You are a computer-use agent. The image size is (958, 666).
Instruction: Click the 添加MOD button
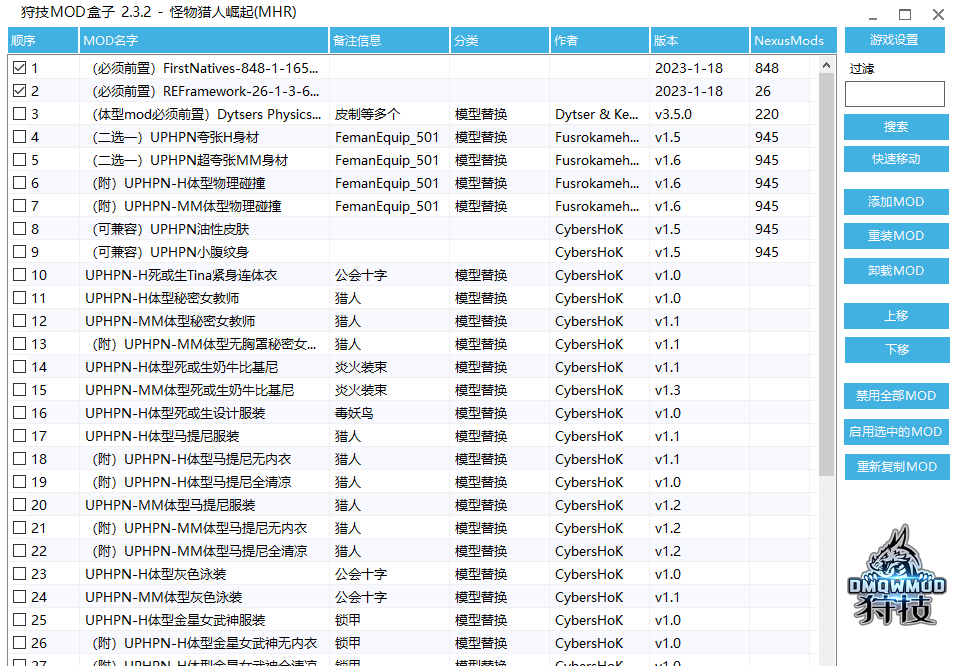click(896, 202)
